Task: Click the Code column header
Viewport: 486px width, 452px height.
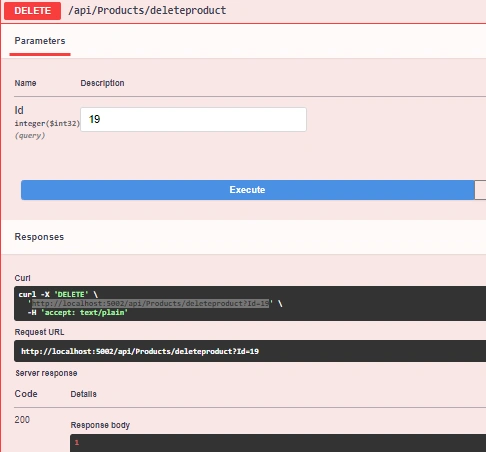Action: pos(26,394)
